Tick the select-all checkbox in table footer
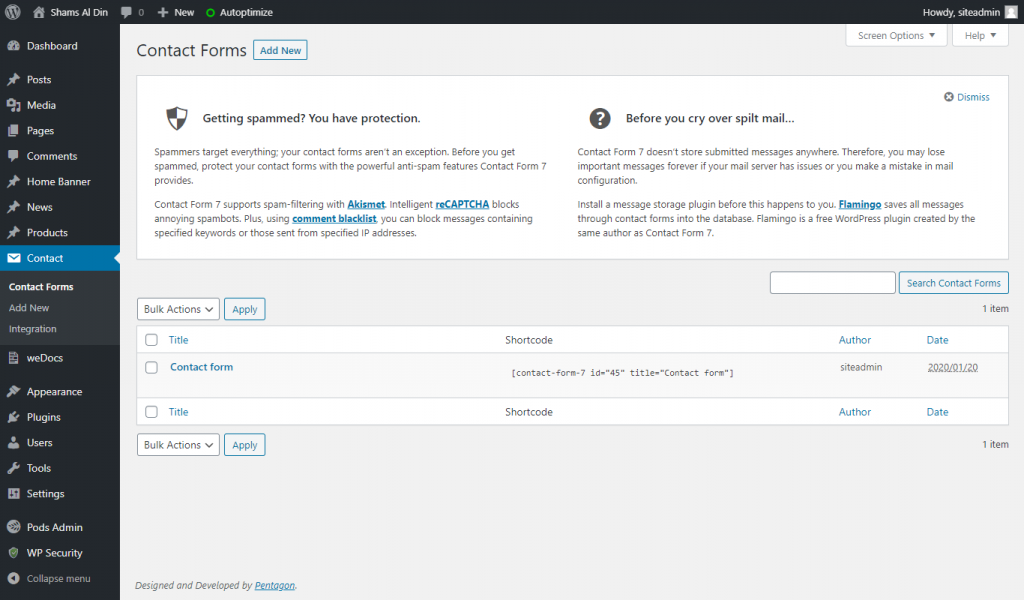Image resolution: width=1024 pixels, height=600 pixels. pos(152,412)
